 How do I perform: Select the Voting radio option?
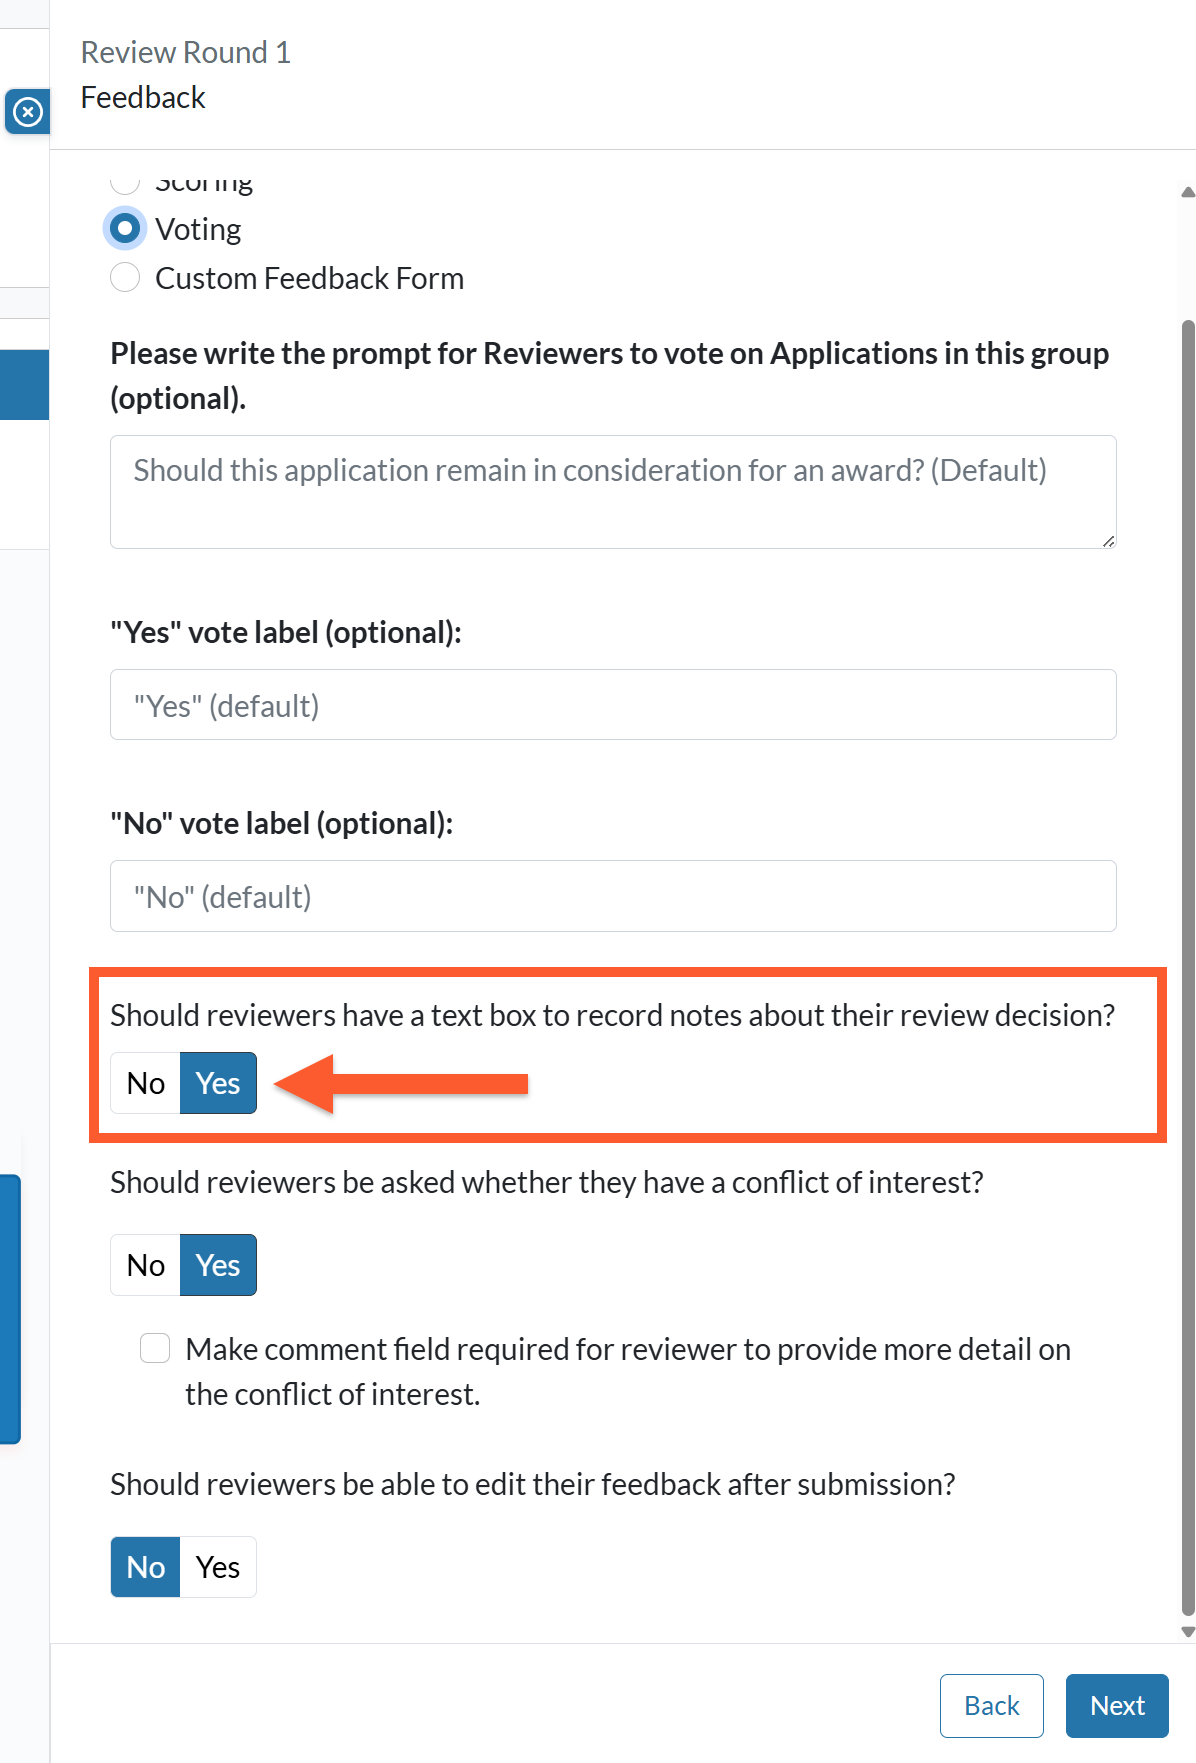click(125, 229)
